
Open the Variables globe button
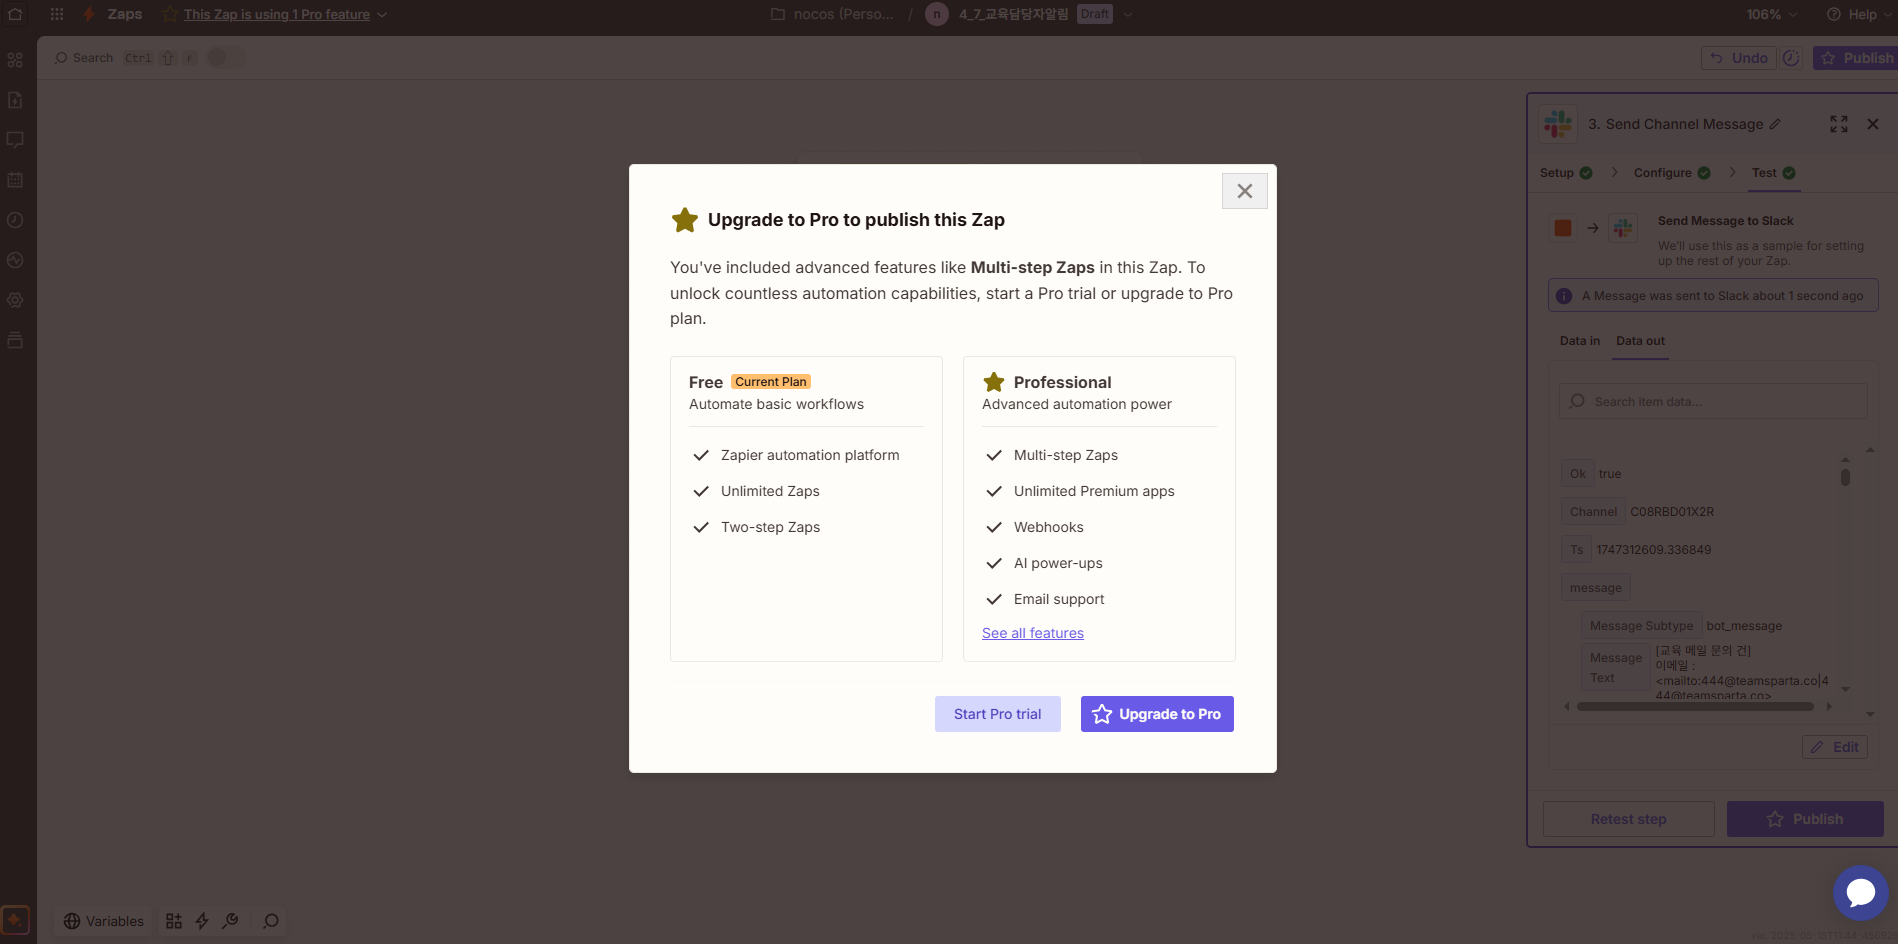pyautogui.click(x=104, y=921)
